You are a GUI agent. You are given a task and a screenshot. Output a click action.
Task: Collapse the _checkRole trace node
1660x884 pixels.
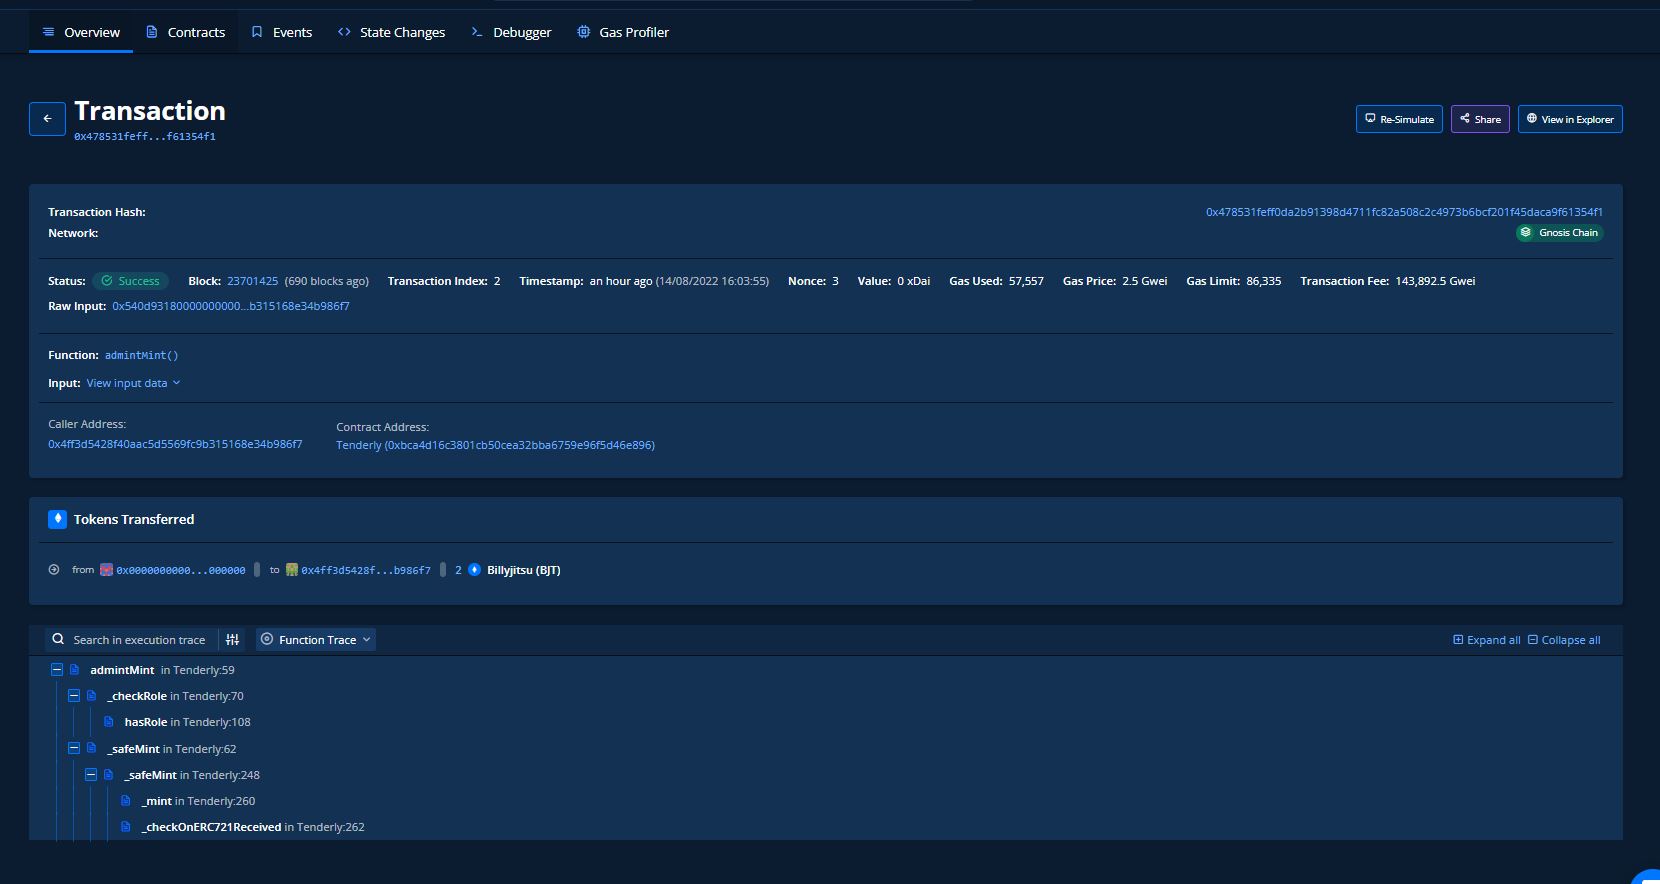click(x=74, y=696)
